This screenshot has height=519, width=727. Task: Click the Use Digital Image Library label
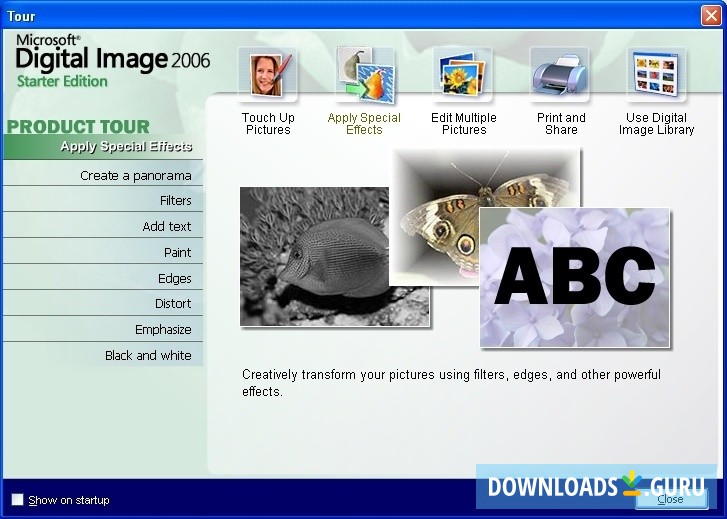657,124
